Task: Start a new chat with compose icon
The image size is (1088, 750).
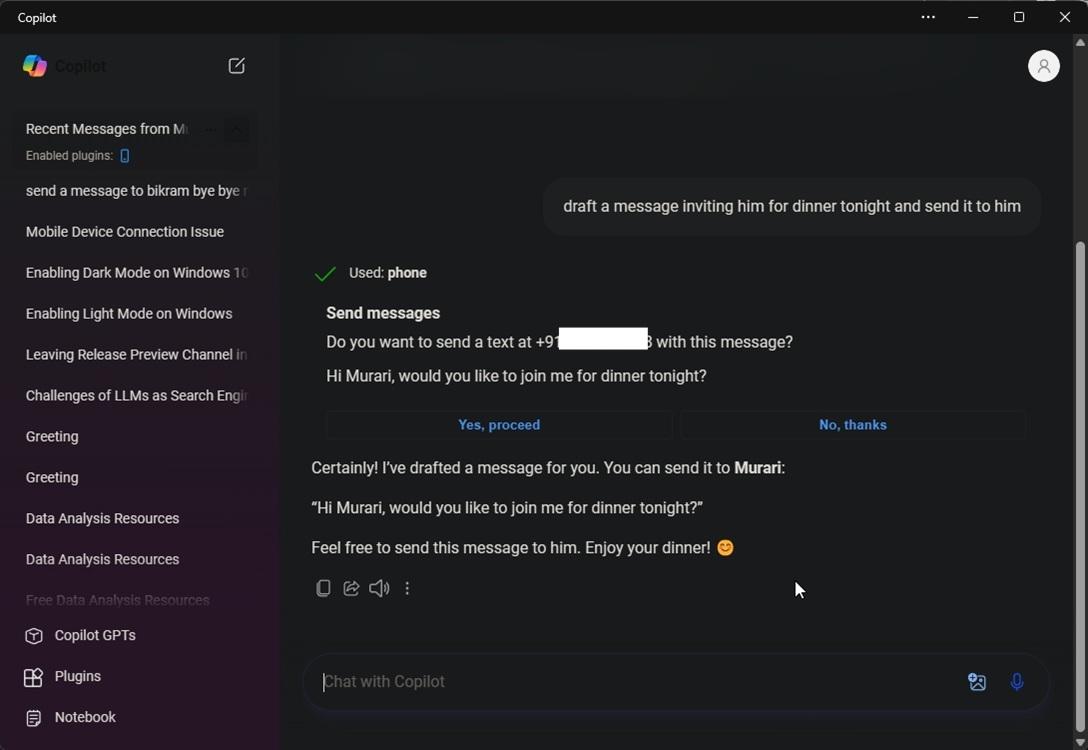Action: 237,66
